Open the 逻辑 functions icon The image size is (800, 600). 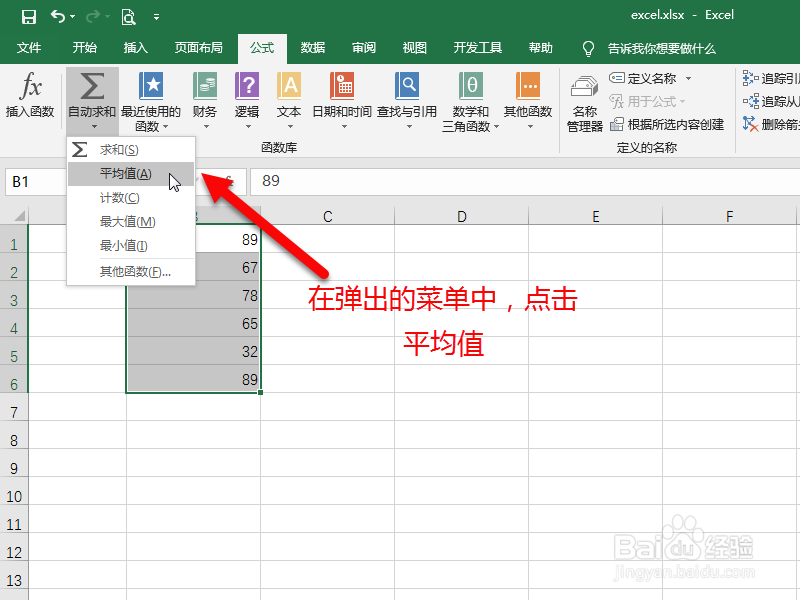tap(247, 86)
